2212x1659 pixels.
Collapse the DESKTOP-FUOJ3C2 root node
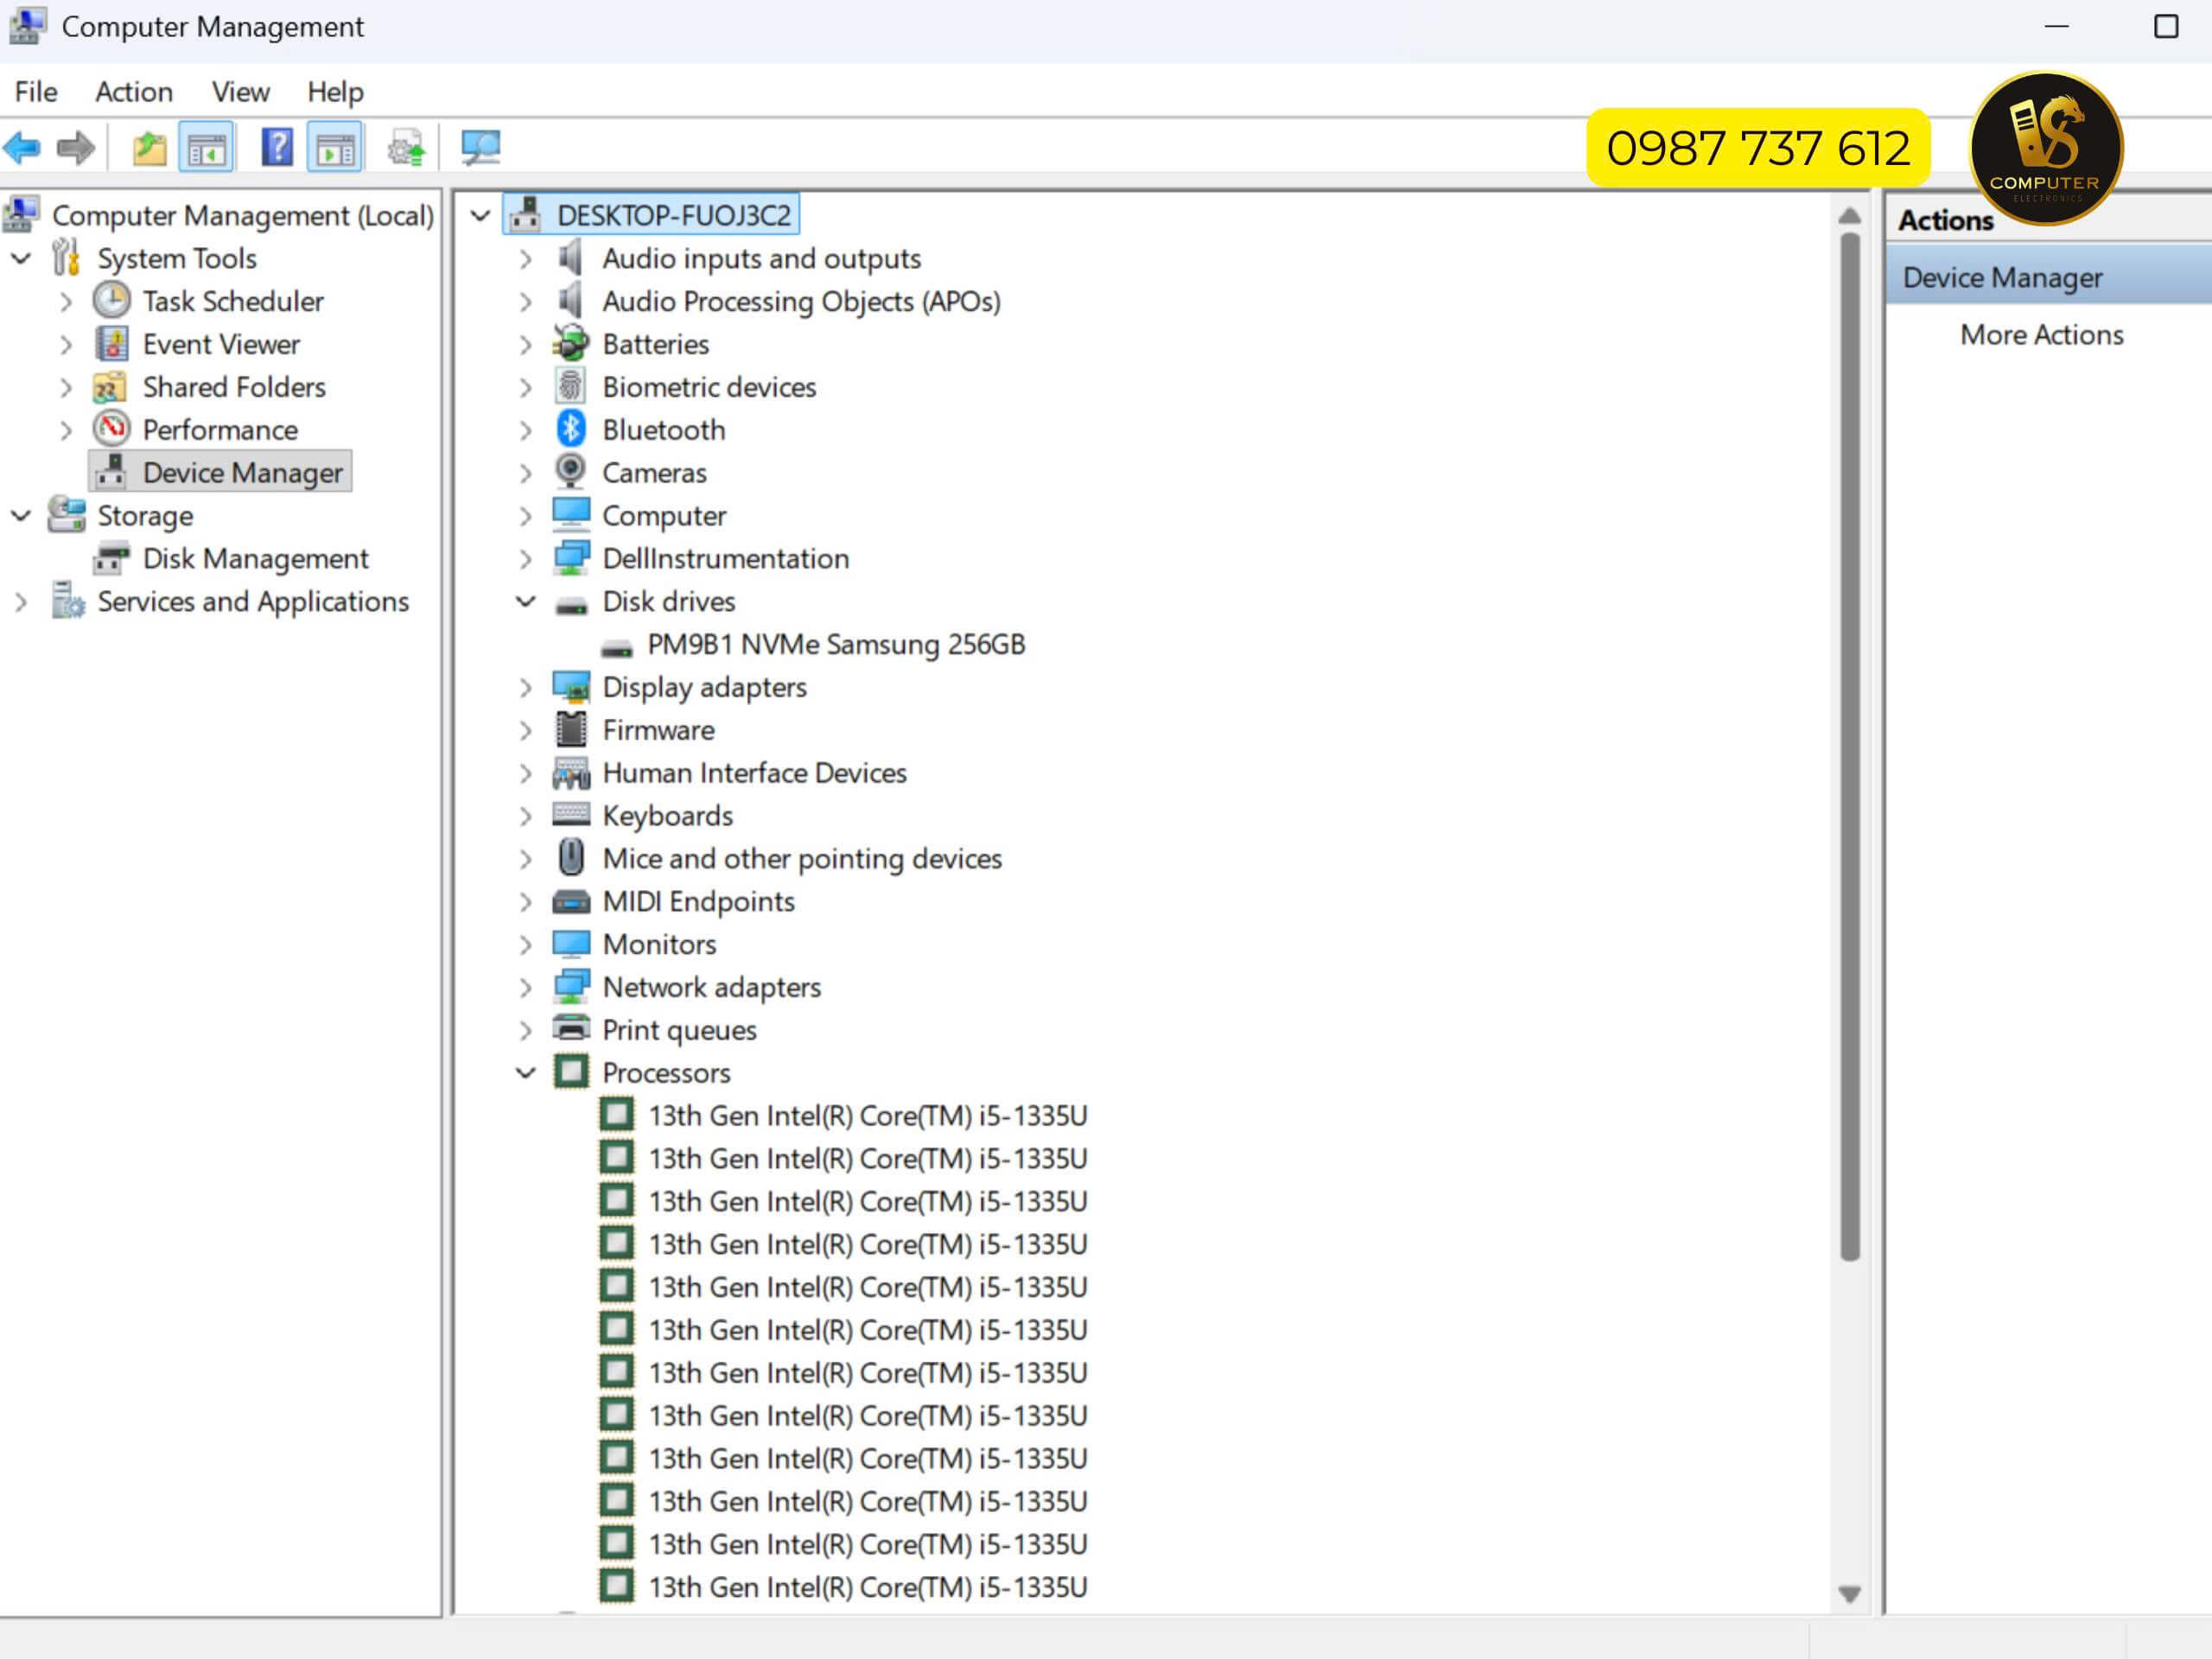[x=480, y=215]
